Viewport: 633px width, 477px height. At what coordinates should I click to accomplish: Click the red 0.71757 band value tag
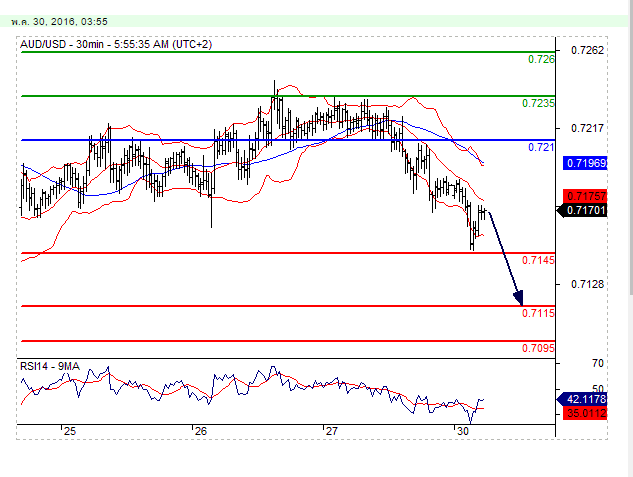[585, 197]
